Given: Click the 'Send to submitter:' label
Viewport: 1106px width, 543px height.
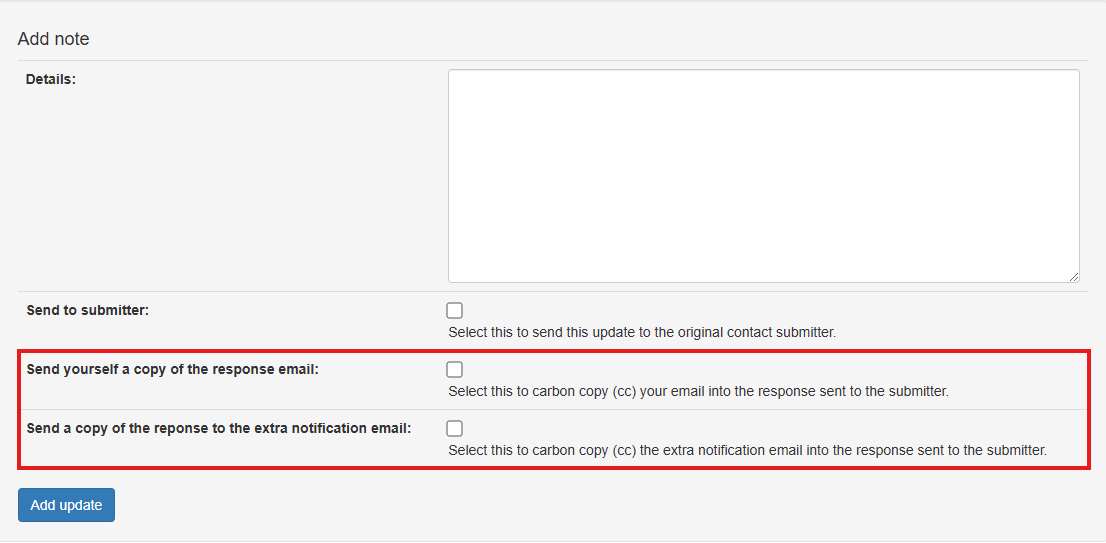Looking at the screenshot, I should [88, 310].
